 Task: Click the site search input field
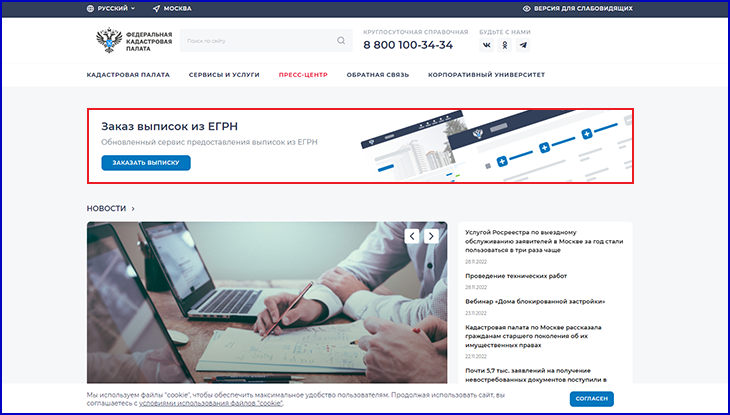(258, 41)
